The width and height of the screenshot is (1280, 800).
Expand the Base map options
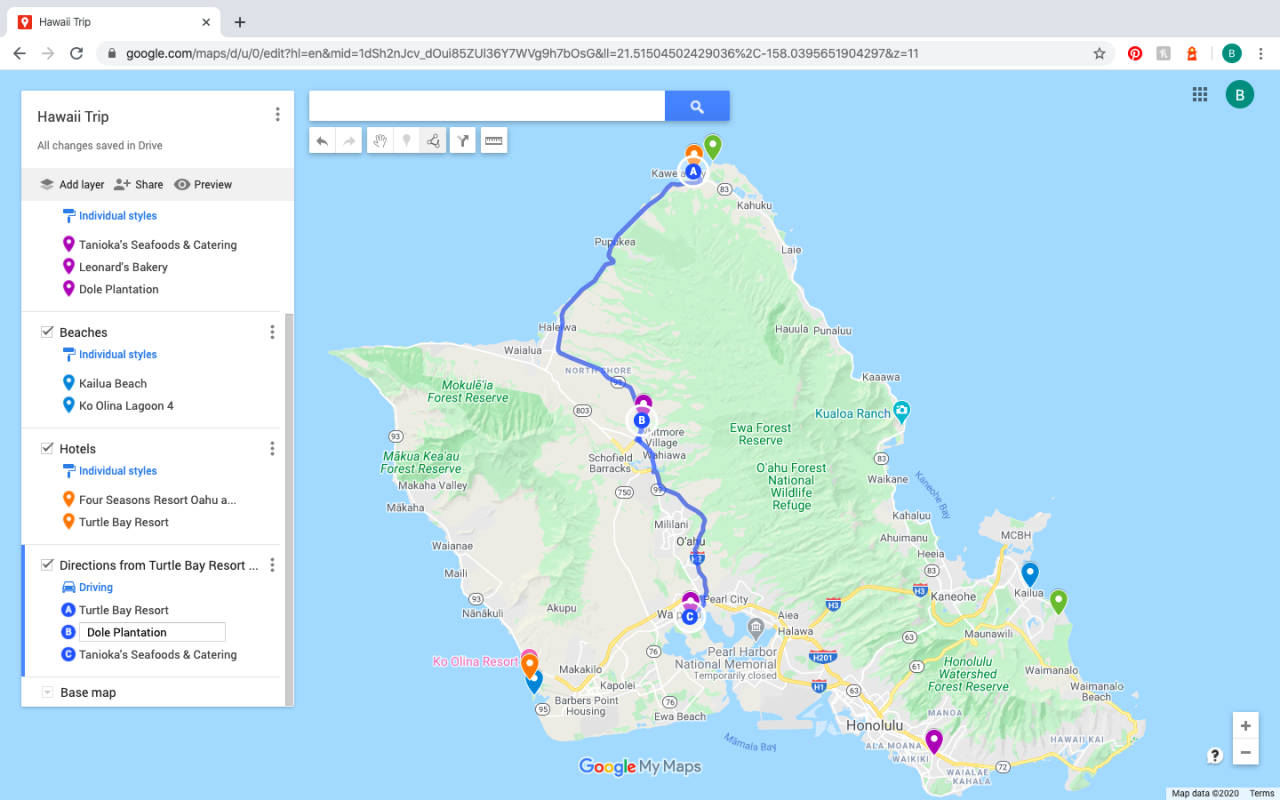47,692
